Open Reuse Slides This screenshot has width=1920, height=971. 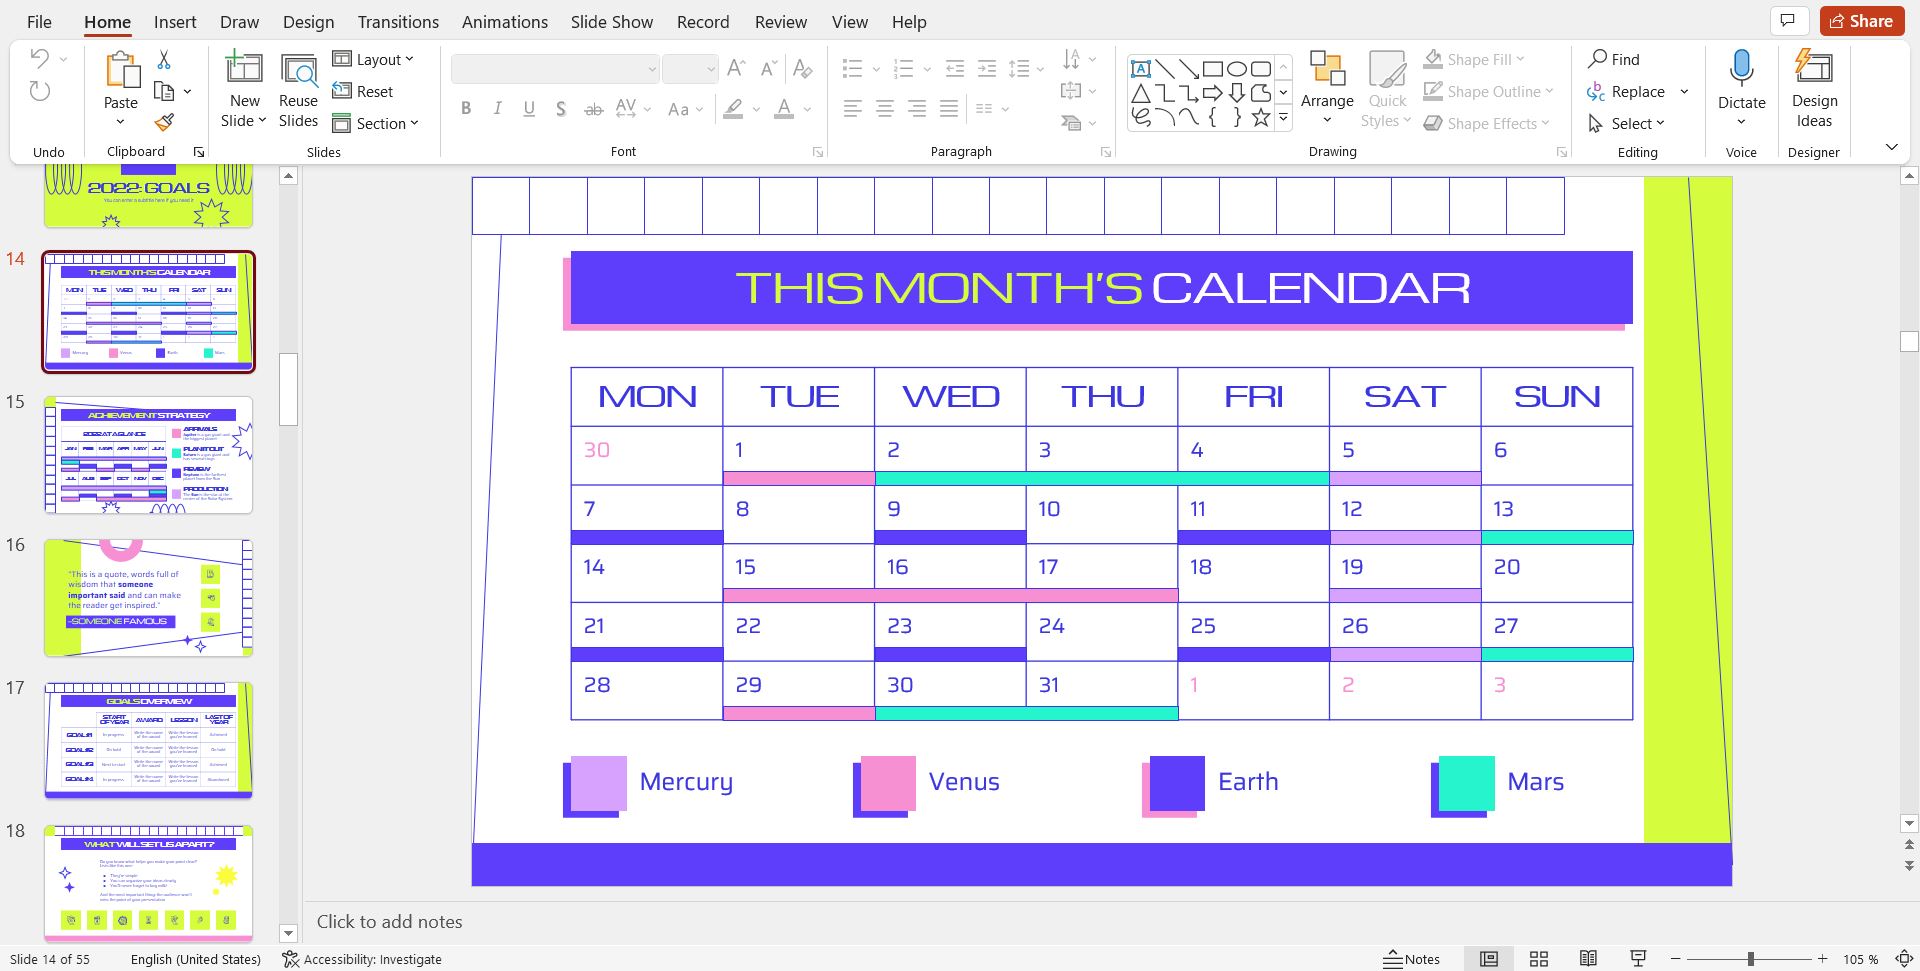pyautogui.click(x=297, y=88)
